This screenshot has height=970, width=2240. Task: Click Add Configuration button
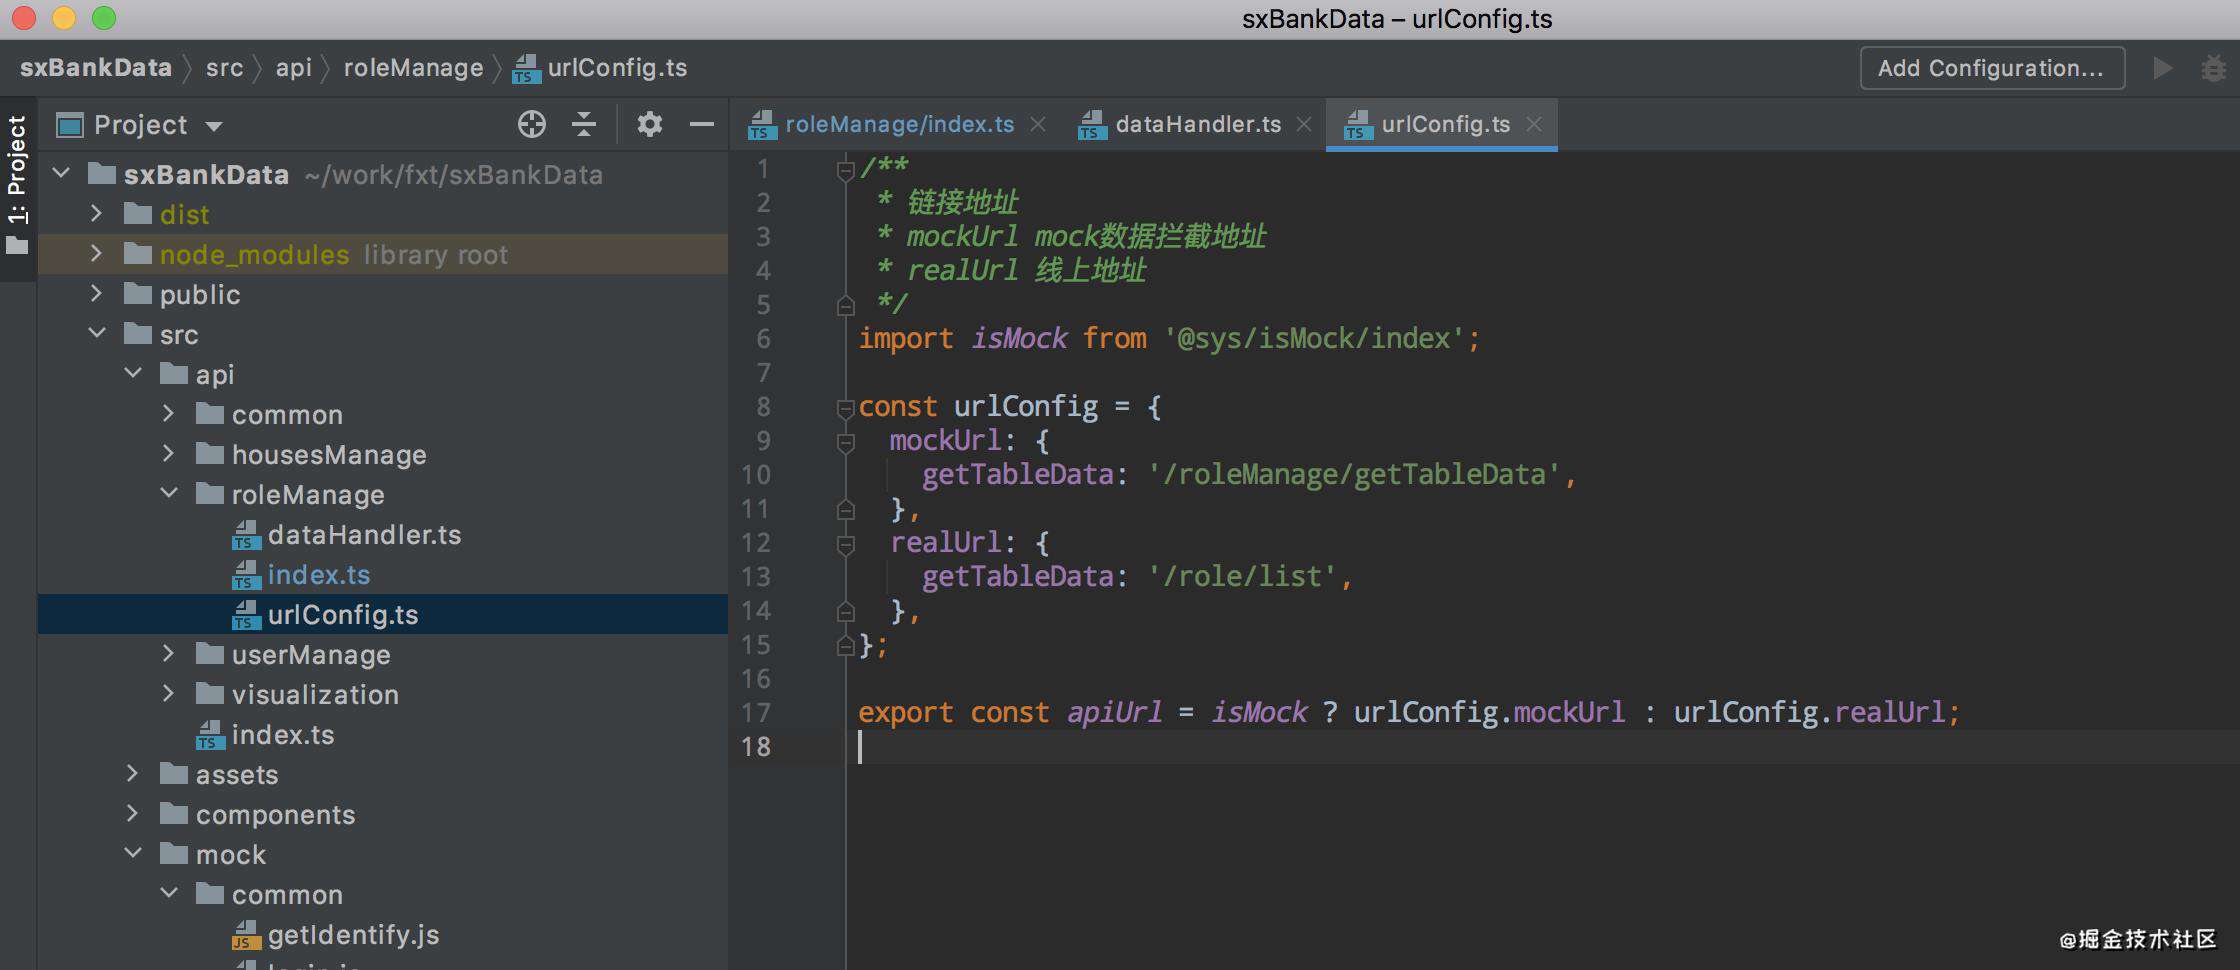pyautogui.click(x=1992, y=68)
